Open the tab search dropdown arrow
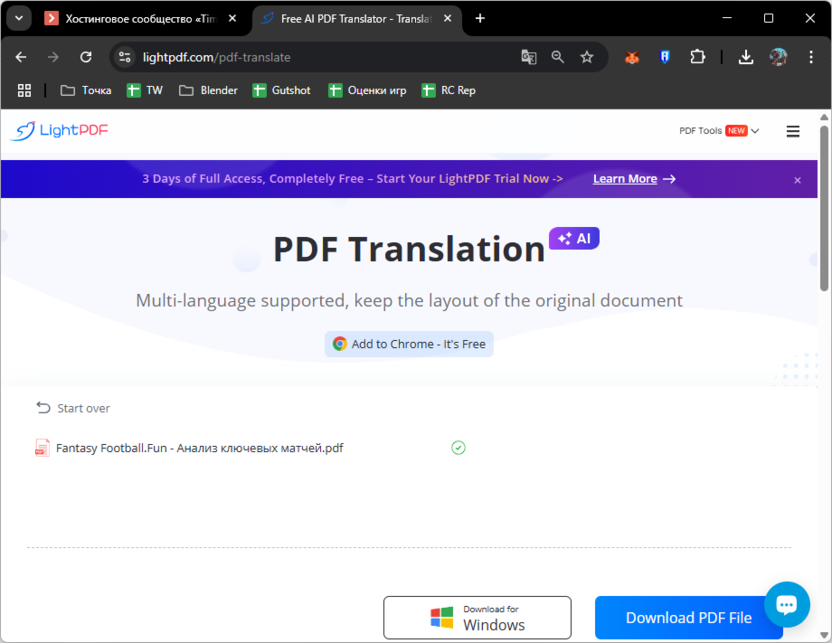Screen dimensions: 832x643 (18, 18)
